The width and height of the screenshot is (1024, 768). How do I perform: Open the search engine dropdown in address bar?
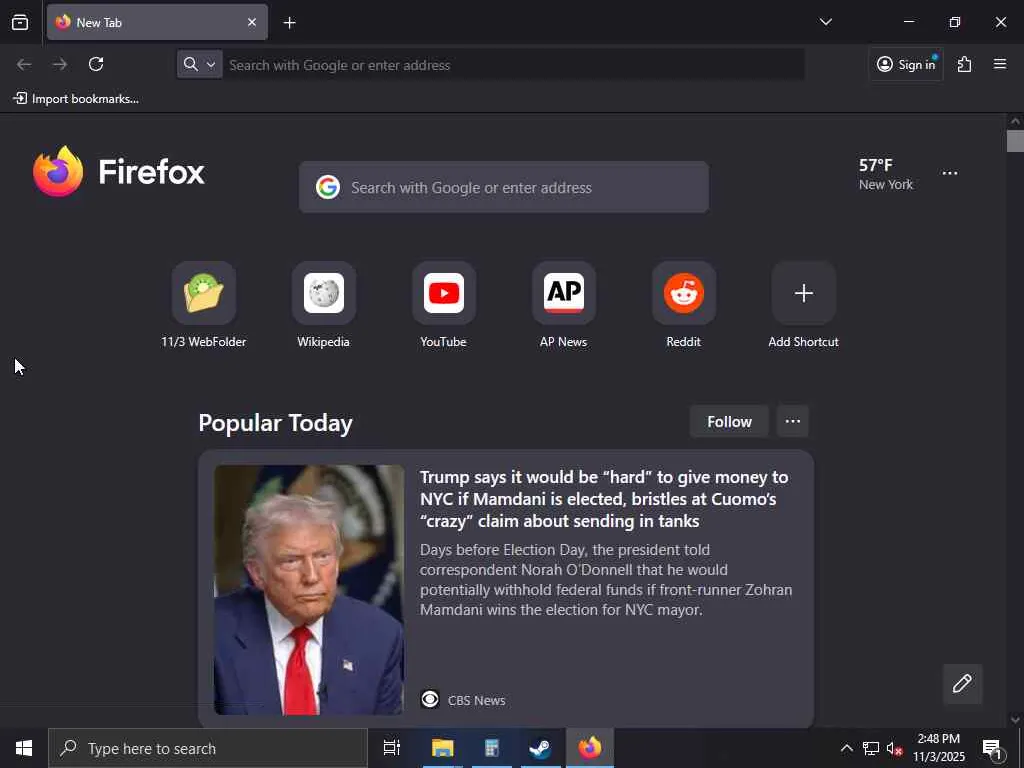click(x=199, y=64)
